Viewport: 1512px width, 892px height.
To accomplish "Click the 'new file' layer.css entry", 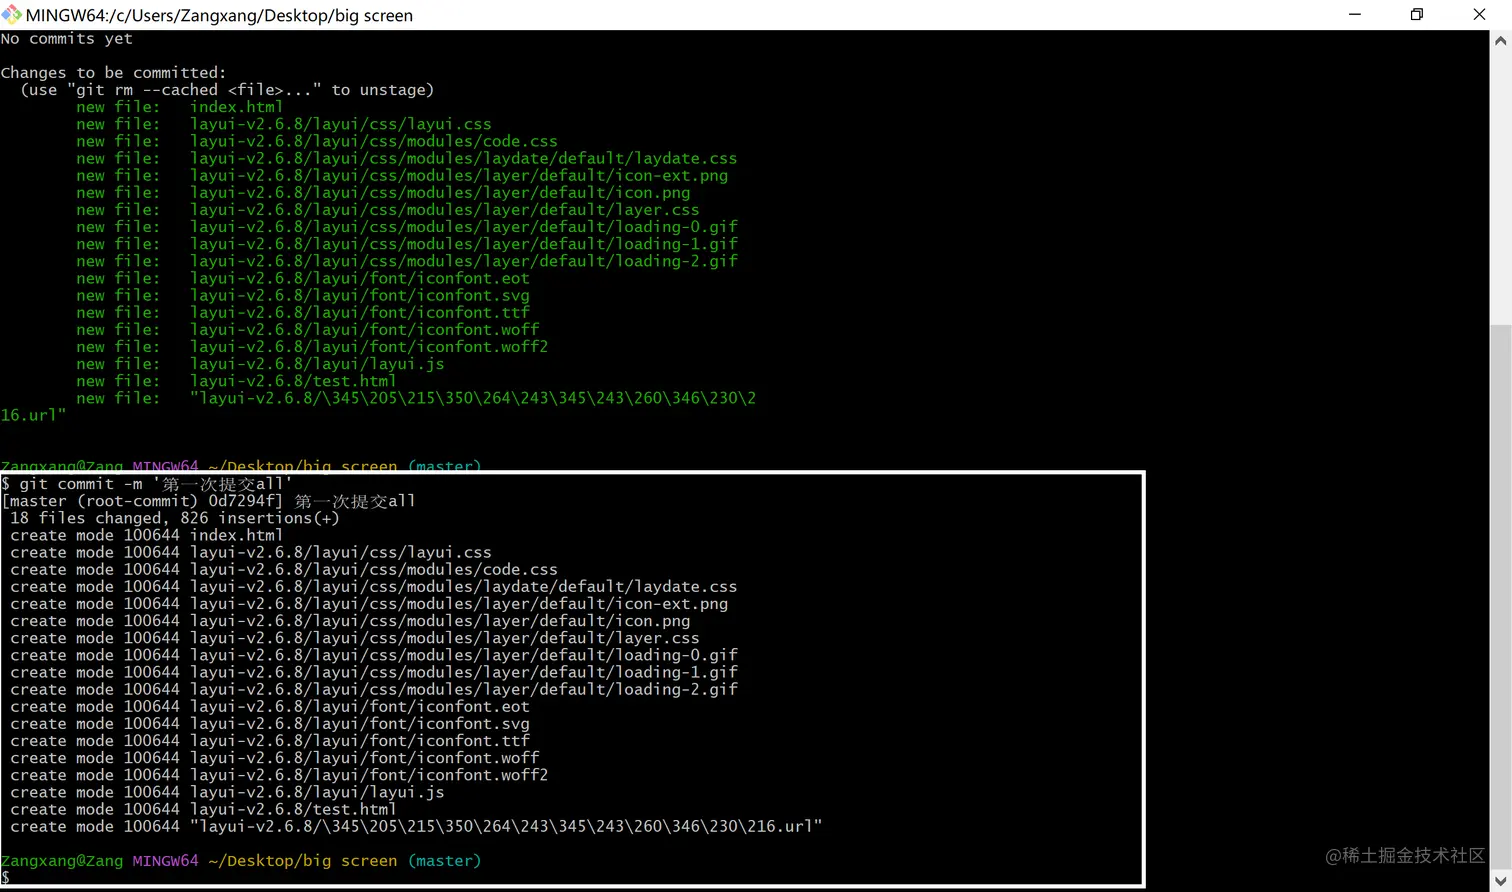I will pyautogui.click(x=388, y=210).
